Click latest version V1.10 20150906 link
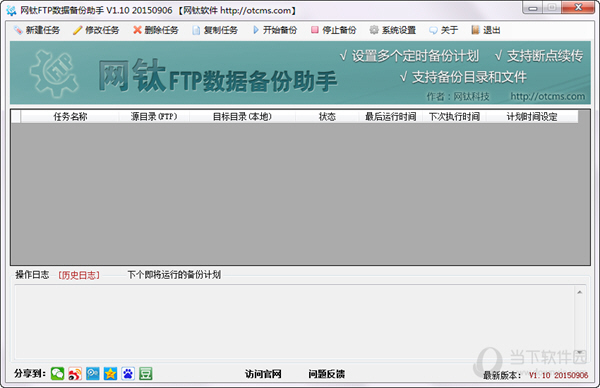Viewport: 600px width, 388px height. tap(559, 375)
